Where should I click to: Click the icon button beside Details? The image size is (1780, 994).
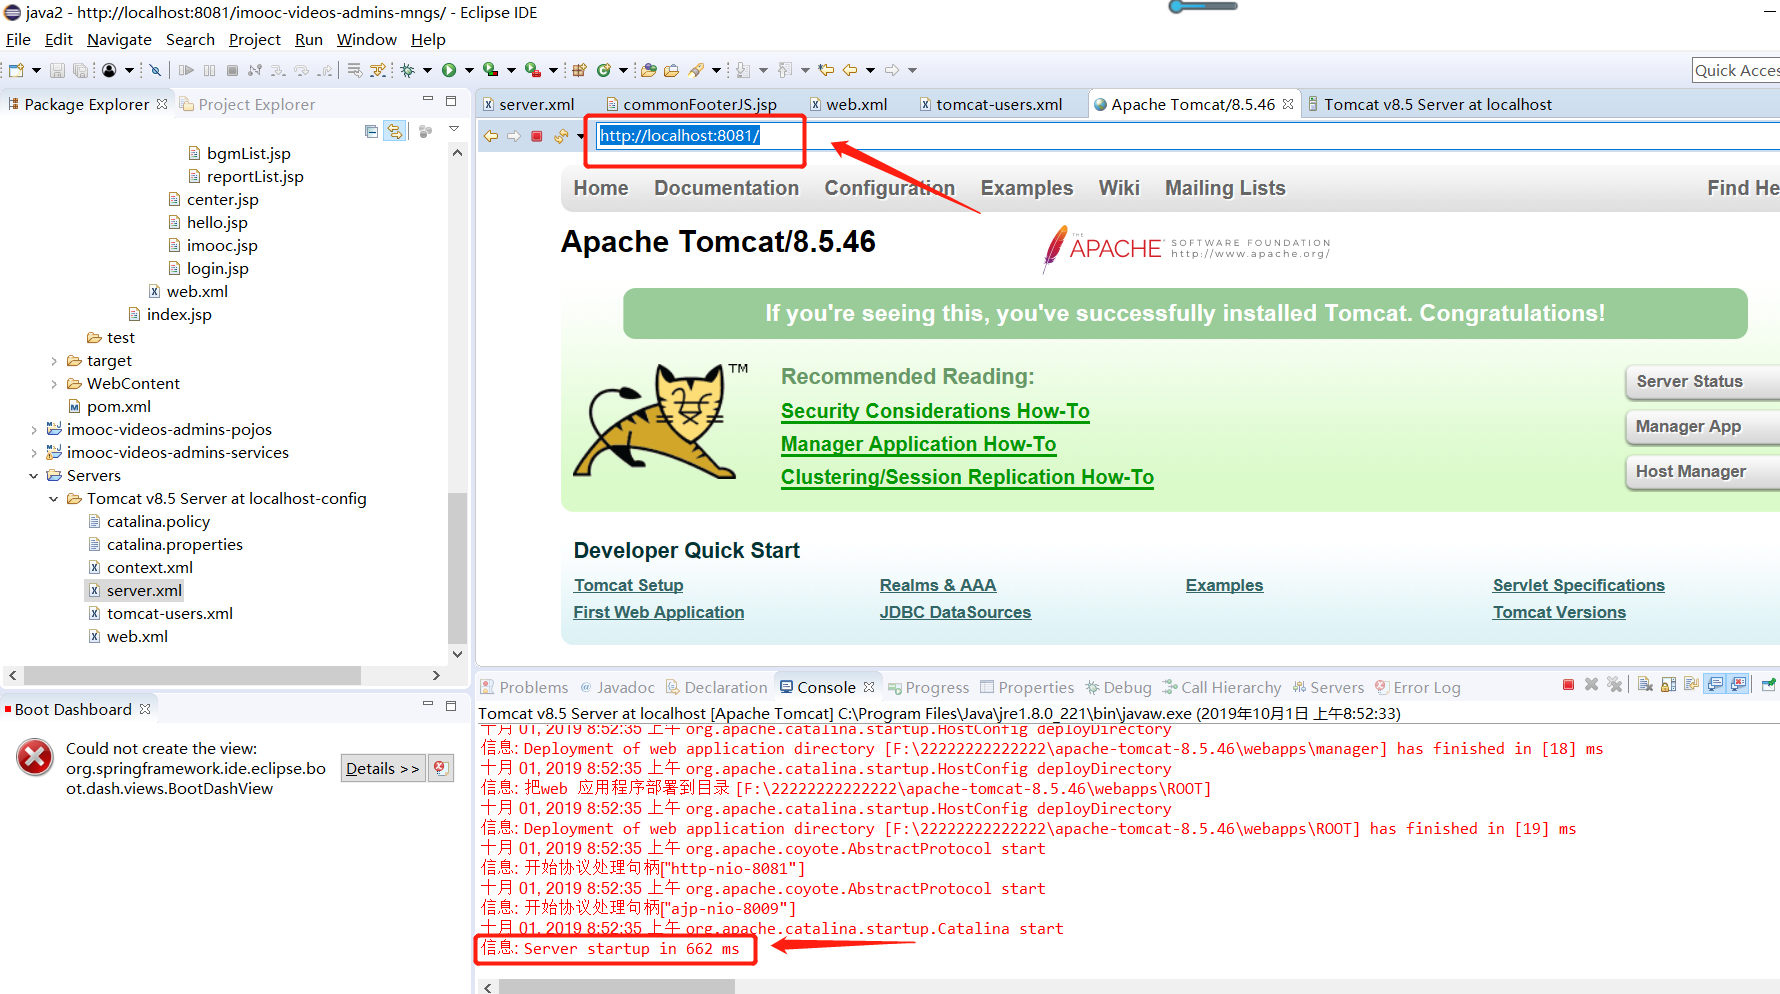click(x=441, y=768)
